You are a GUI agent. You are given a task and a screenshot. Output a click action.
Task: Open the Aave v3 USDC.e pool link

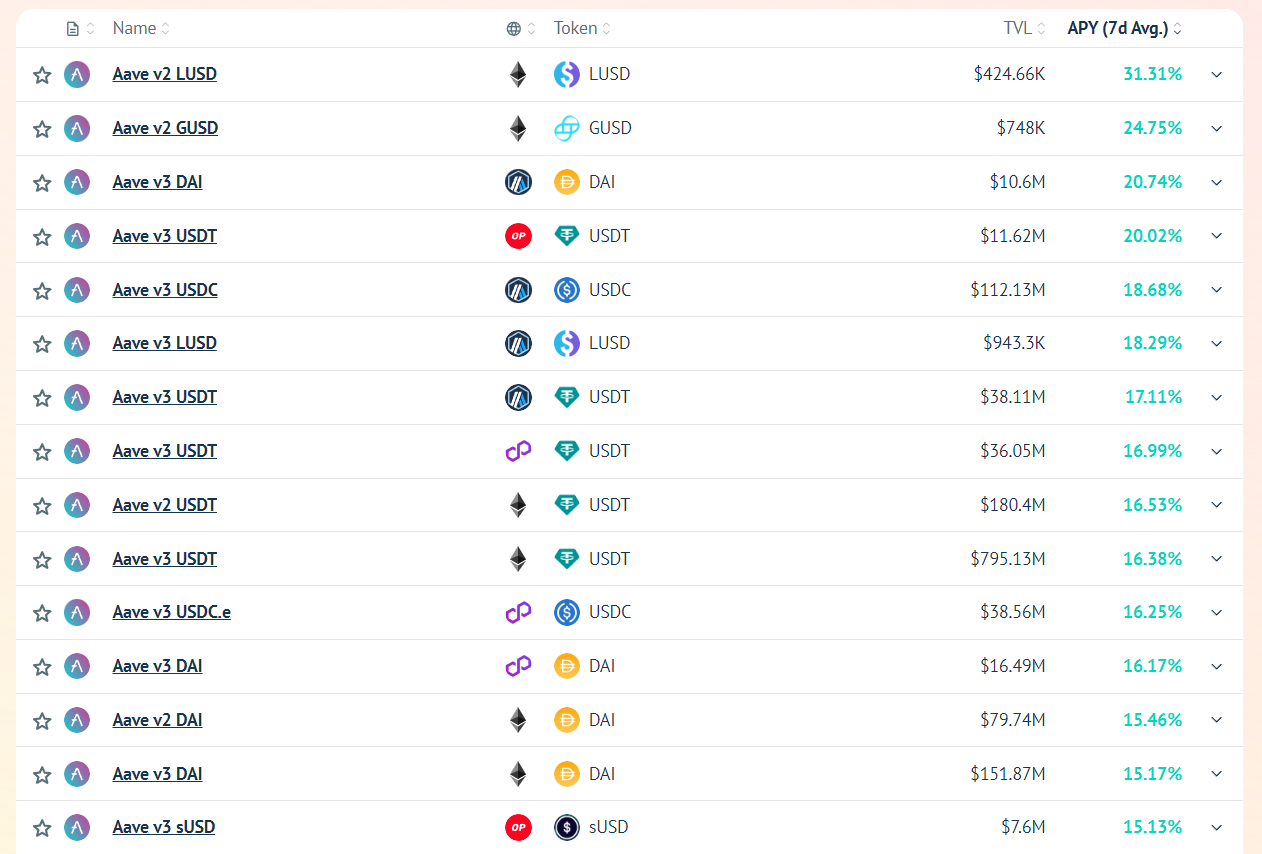[172, 612]
